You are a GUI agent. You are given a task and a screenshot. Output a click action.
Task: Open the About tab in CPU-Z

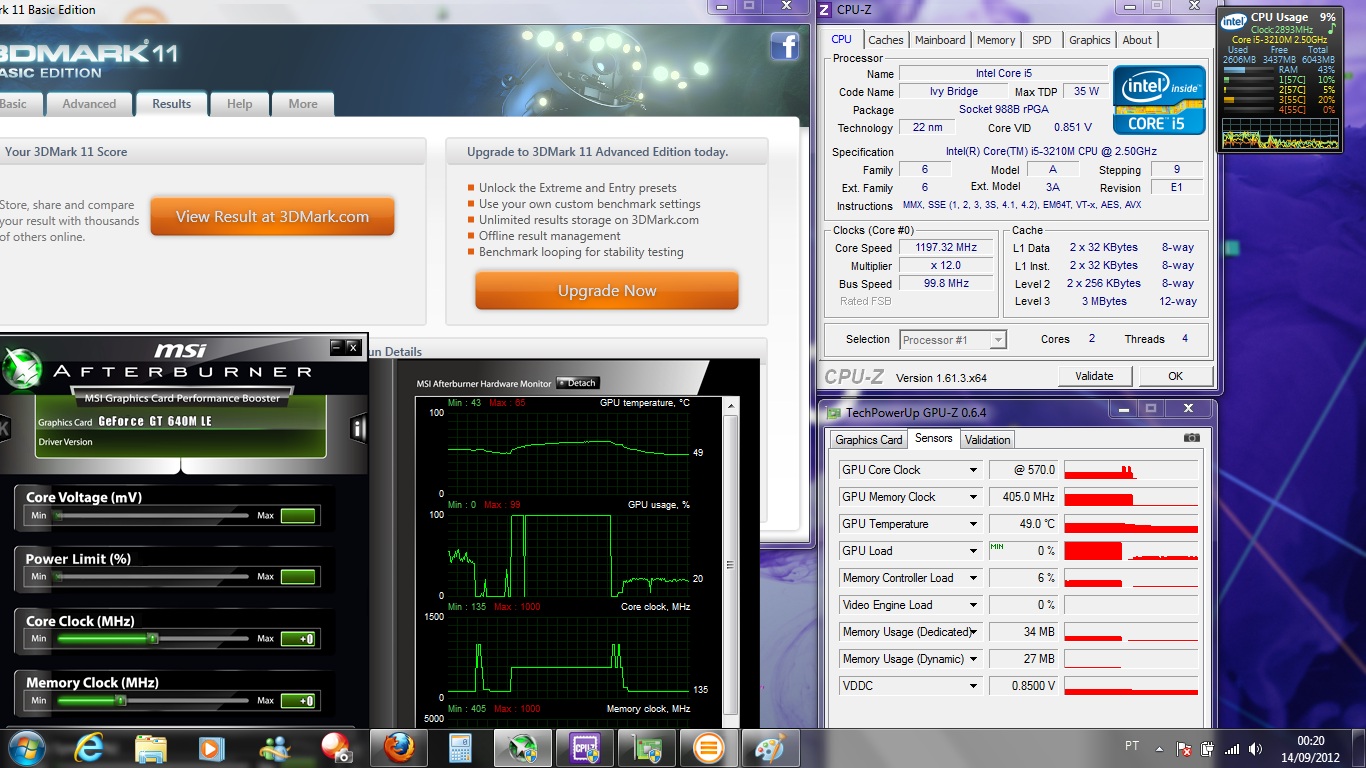coord(1137,40)
